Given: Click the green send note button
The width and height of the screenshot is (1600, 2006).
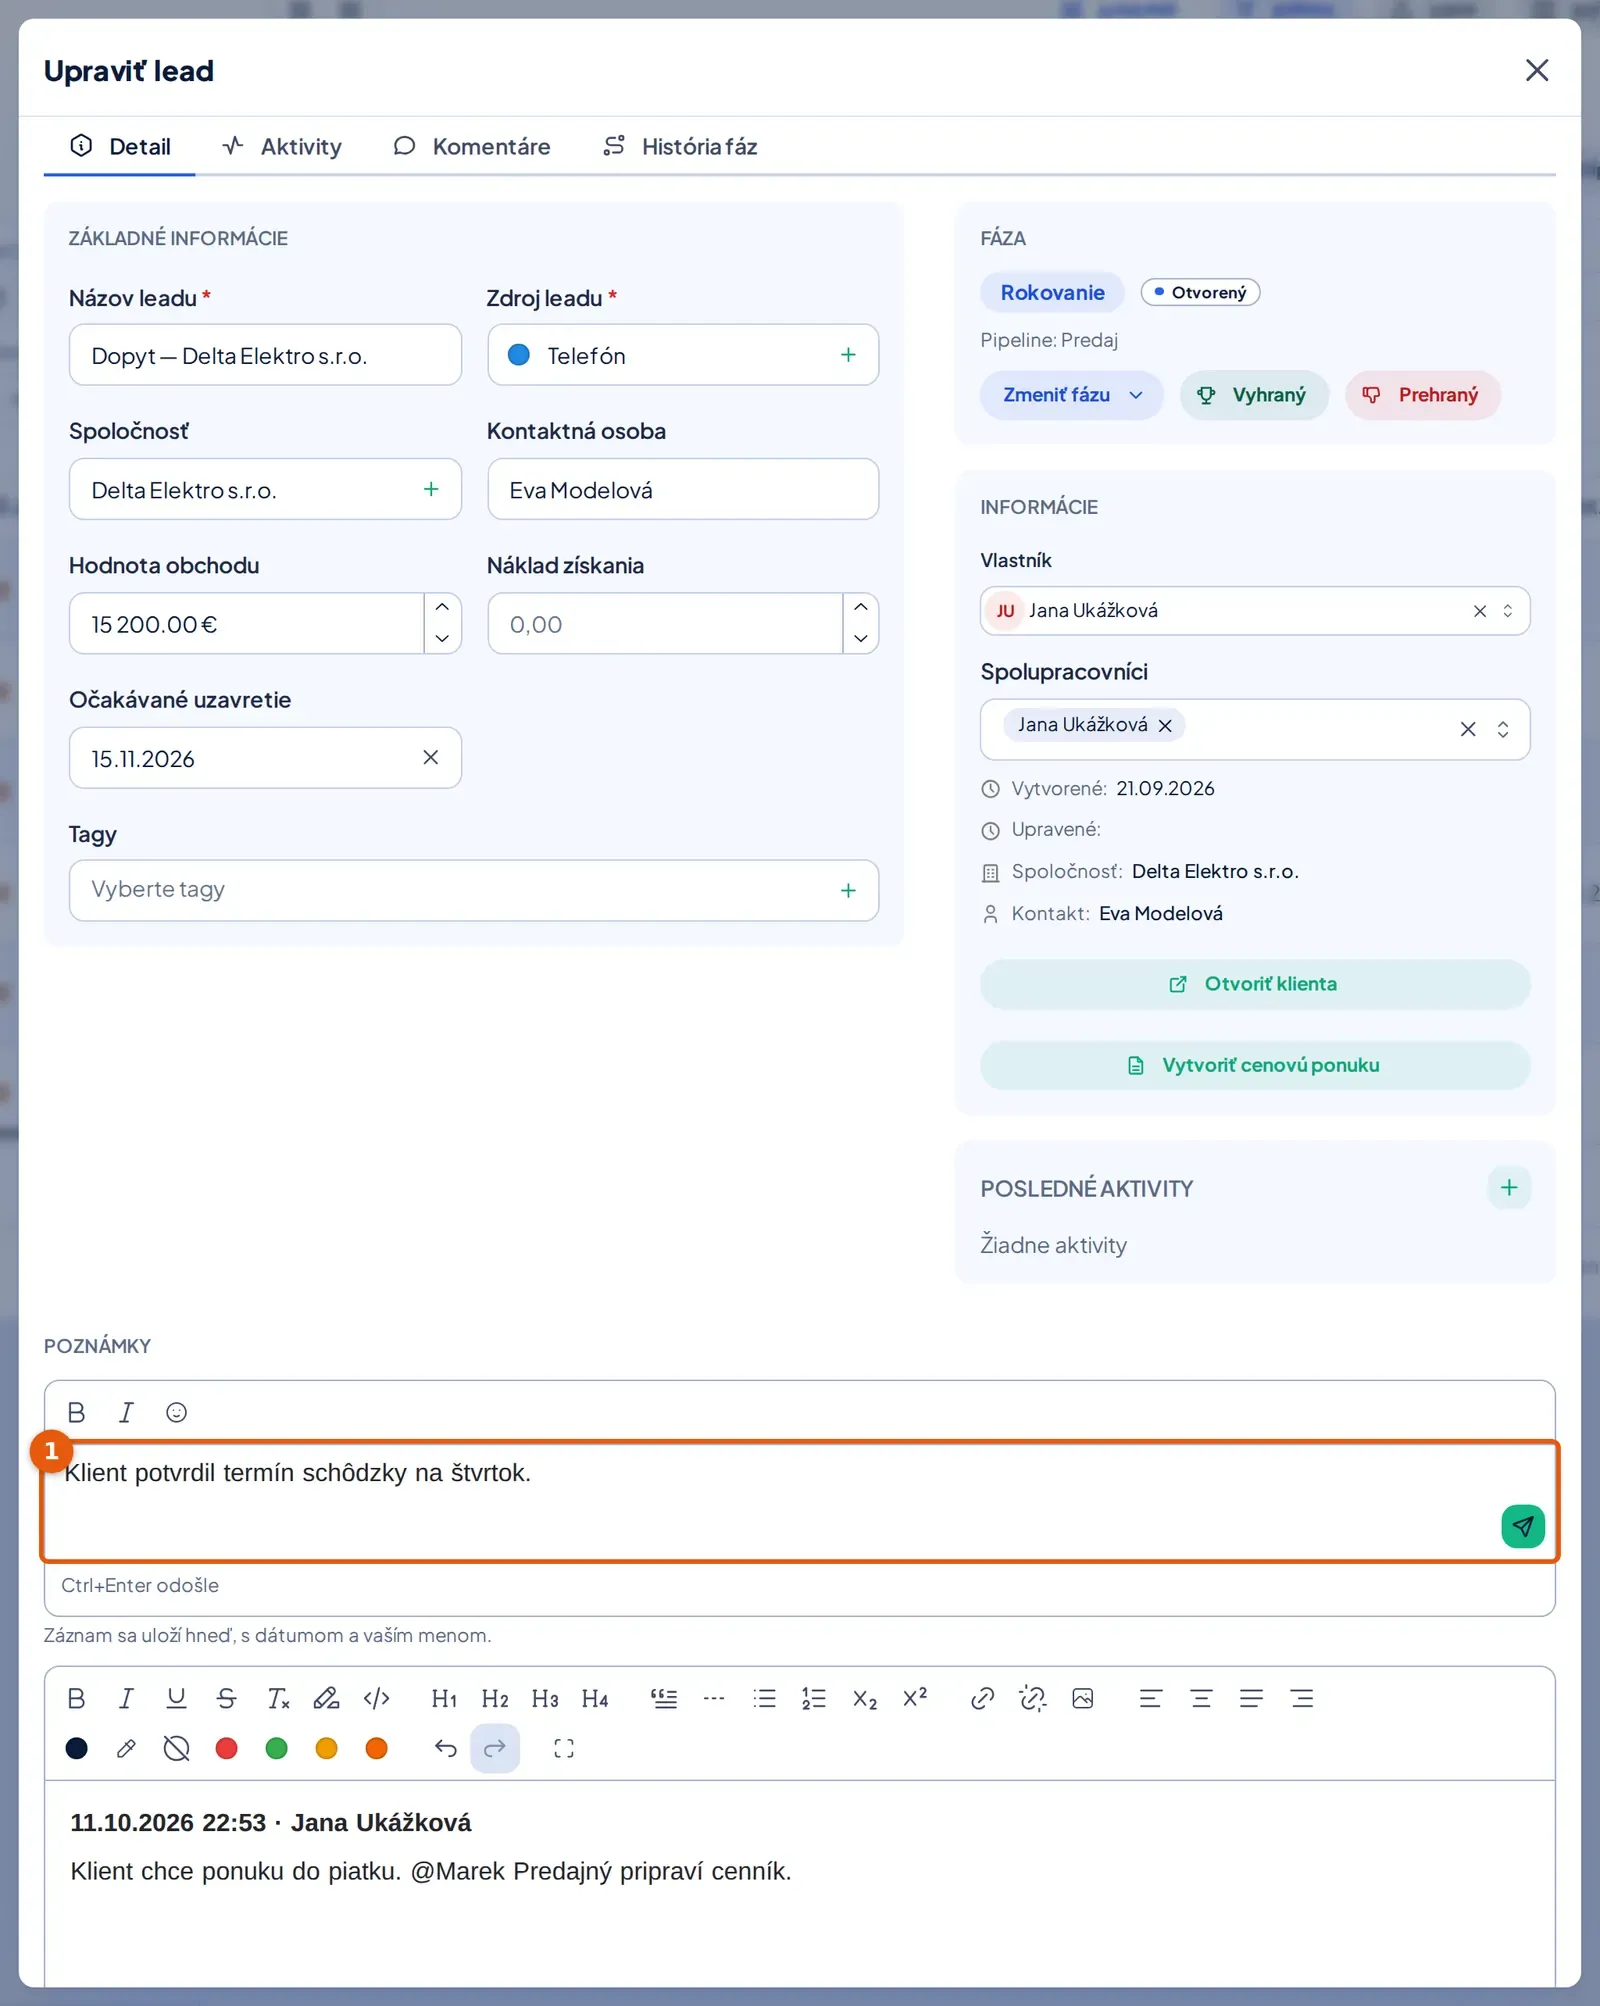Looking at the screenshot, I should point(1522,1526).
